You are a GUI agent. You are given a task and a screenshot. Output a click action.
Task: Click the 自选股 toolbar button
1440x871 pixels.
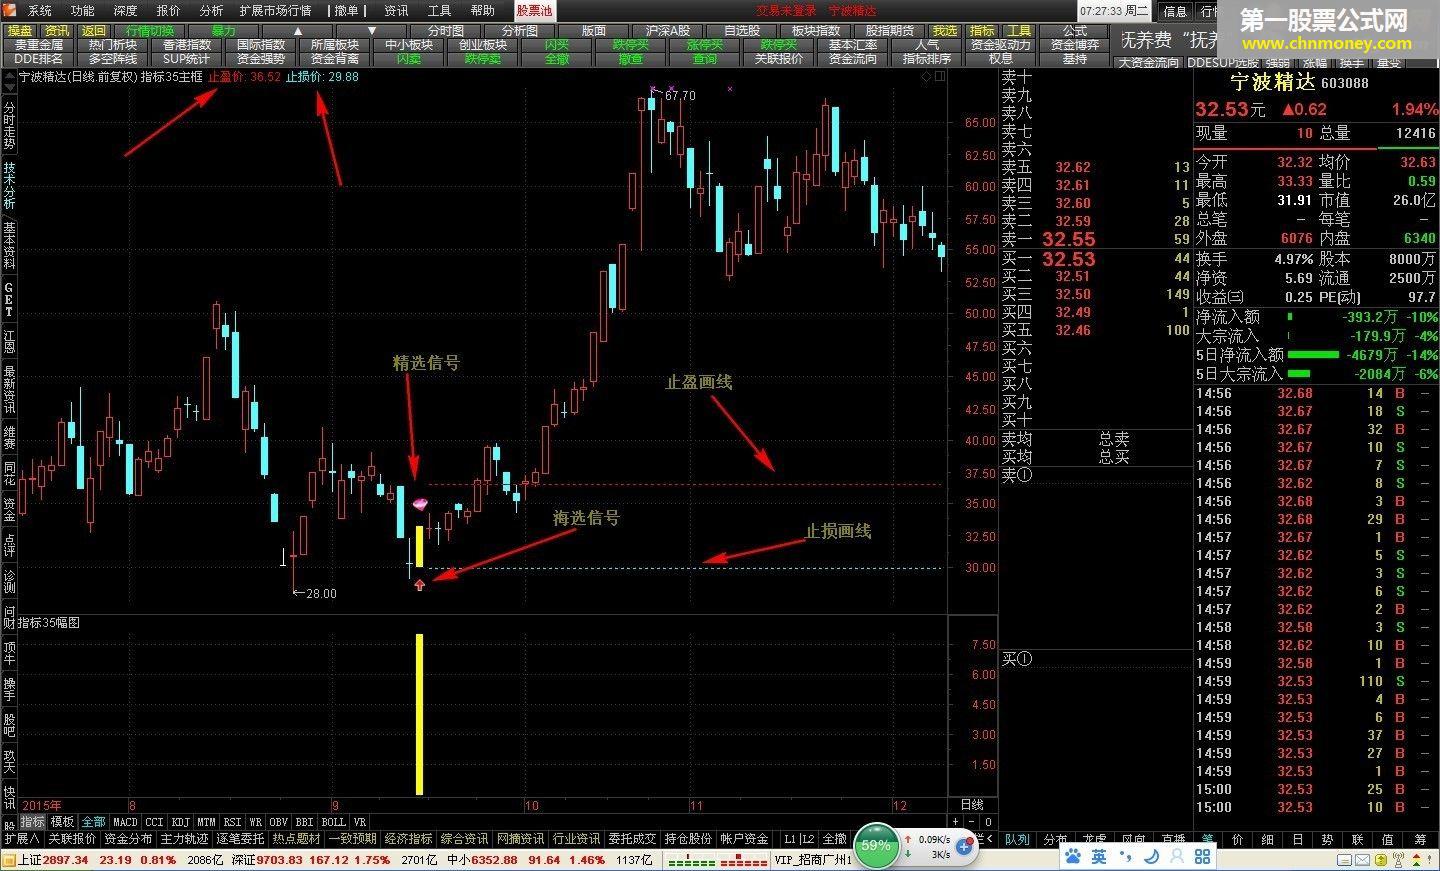click(742, 31)
